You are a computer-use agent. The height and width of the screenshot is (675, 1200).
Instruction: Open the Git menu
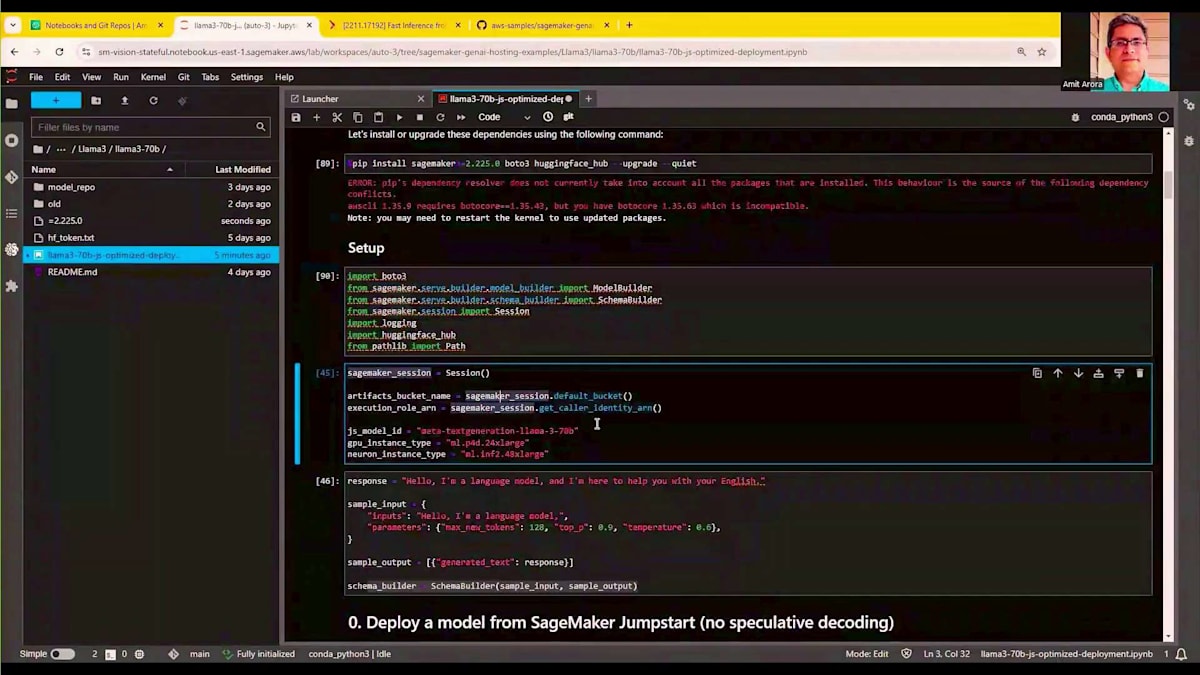click(x=184, y=77)
